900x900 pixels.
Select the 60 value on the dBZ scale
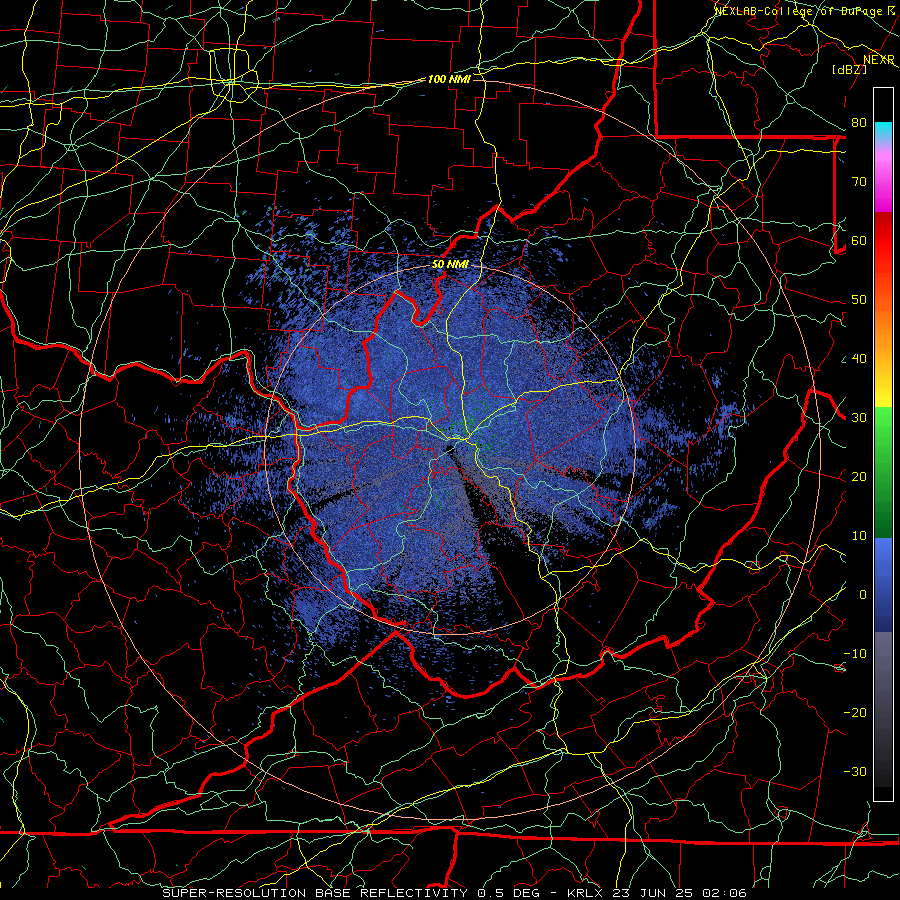pos(859,240)
